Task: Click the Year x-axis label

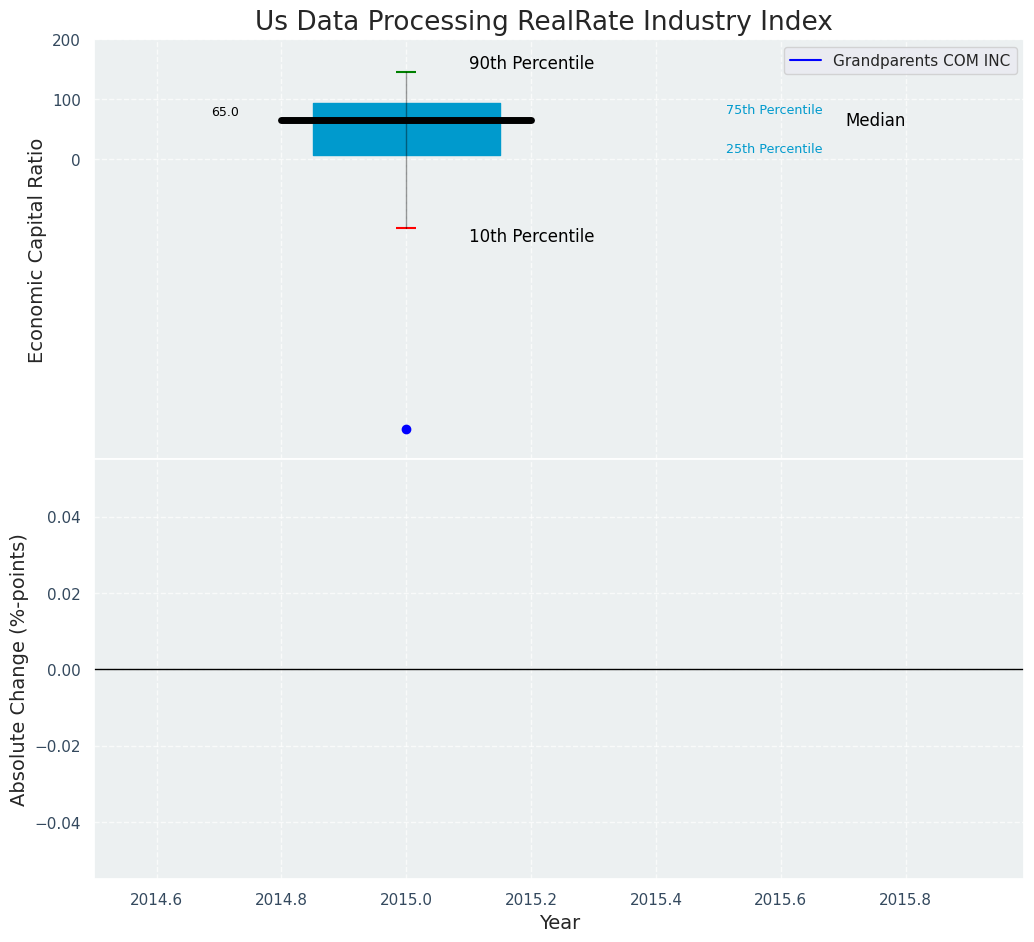Action: [x=559, y=922]
